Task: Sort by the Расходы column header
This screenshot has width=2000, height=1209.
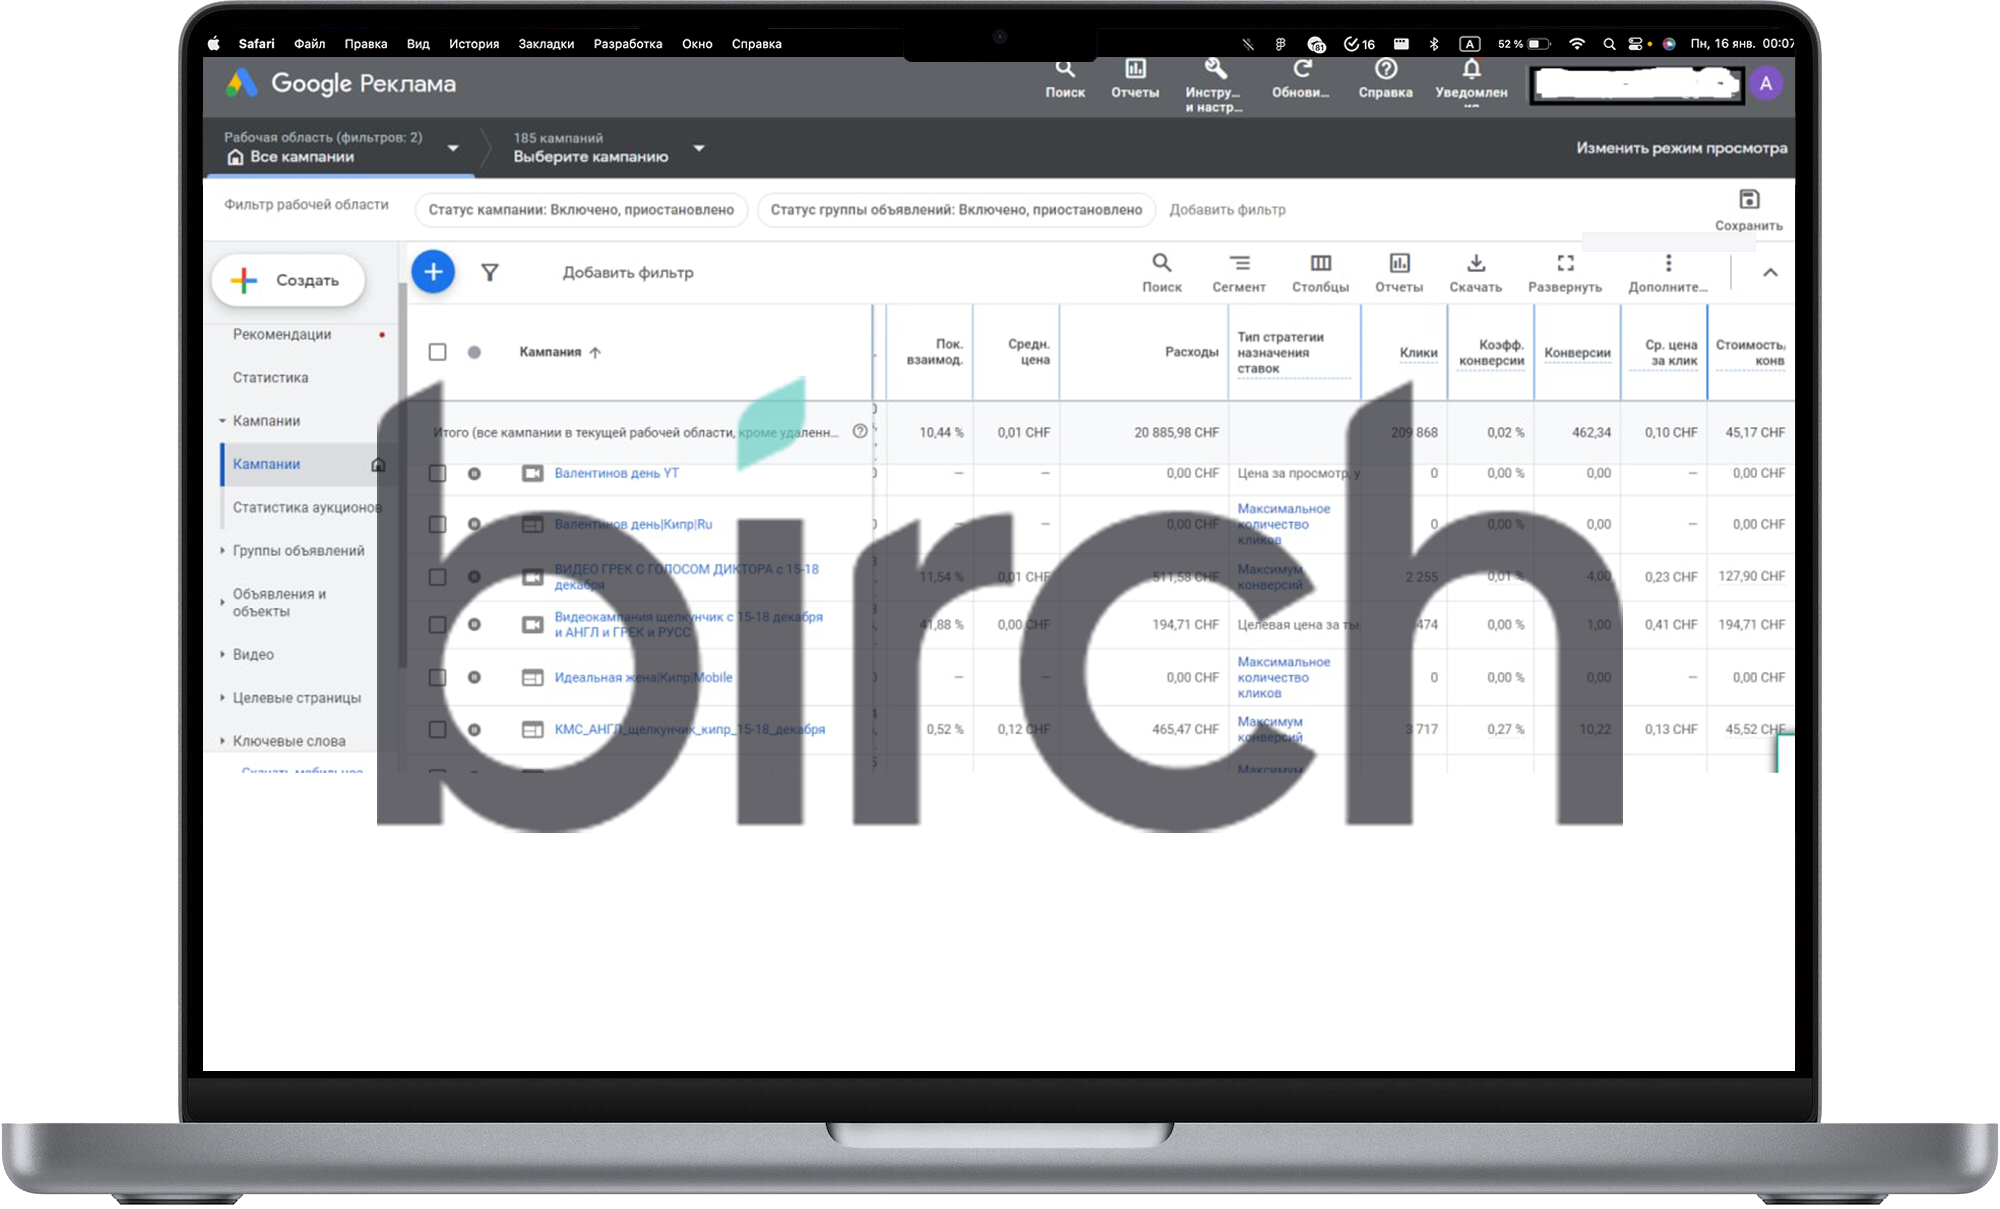Action: pyautogui.click(x=1191, y=352)
